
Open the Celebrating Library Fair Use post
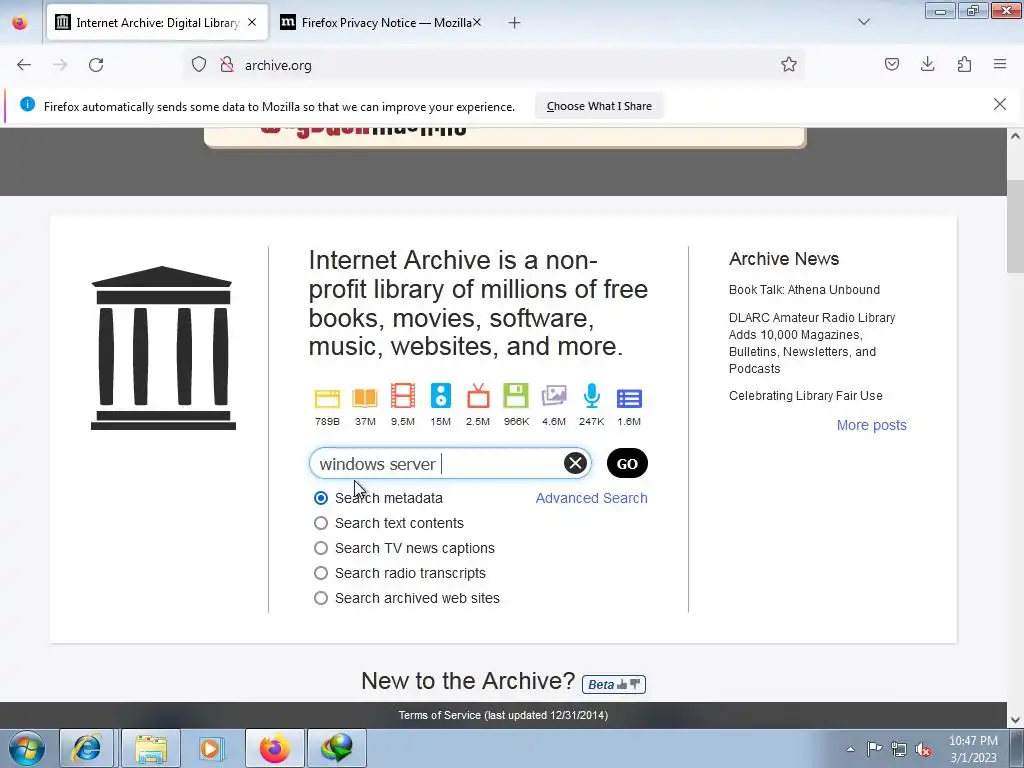coord(806,396)
